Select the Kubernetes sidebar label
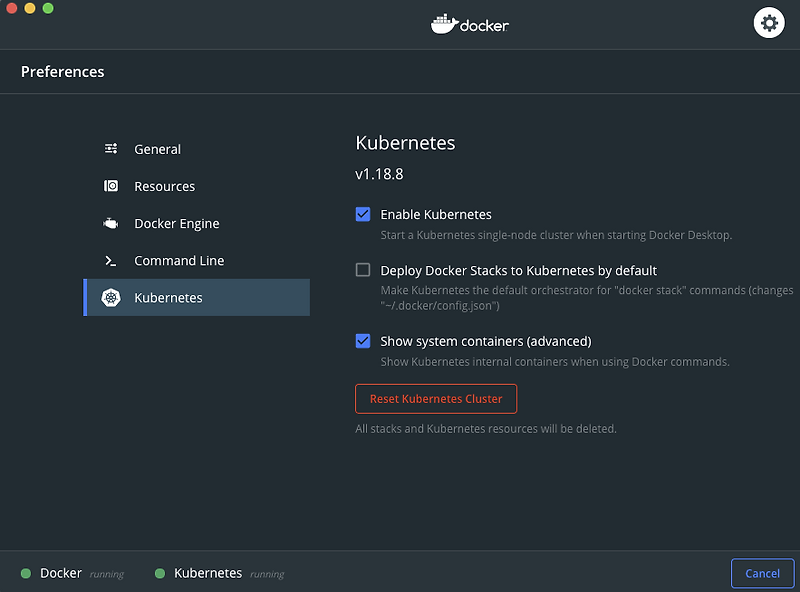The image size is (800, 592). [168, 298]
